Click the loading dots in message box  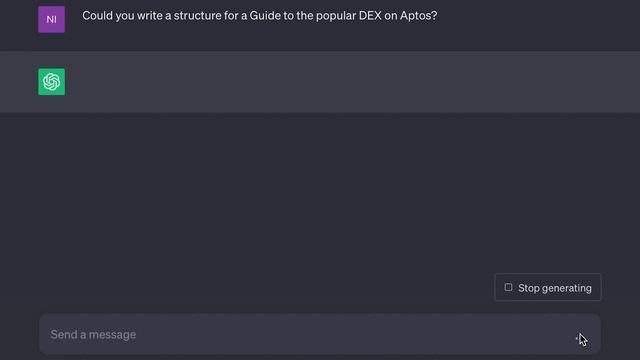click(x=577, y=338)
